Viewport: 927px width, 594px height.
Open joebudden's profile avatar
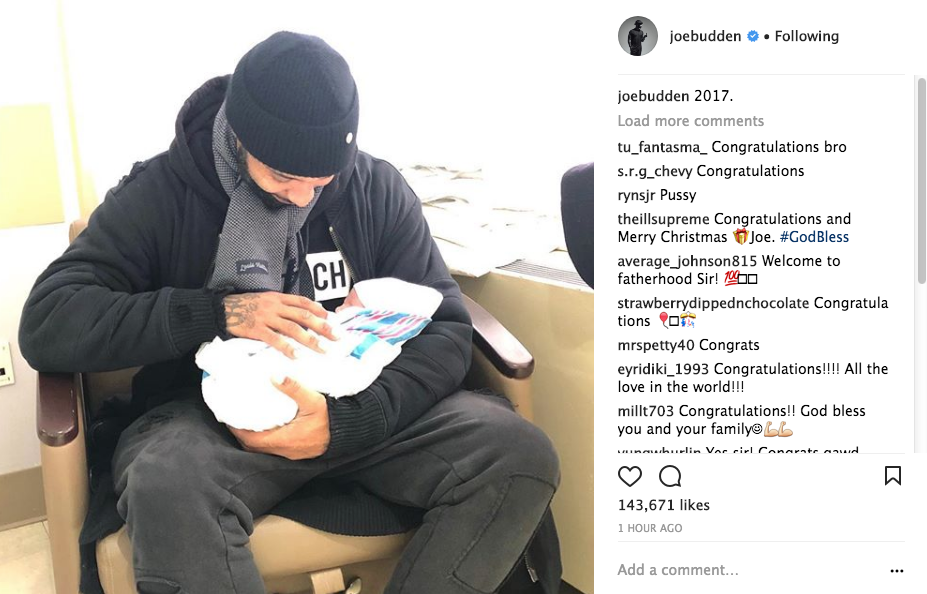[638, 36]
